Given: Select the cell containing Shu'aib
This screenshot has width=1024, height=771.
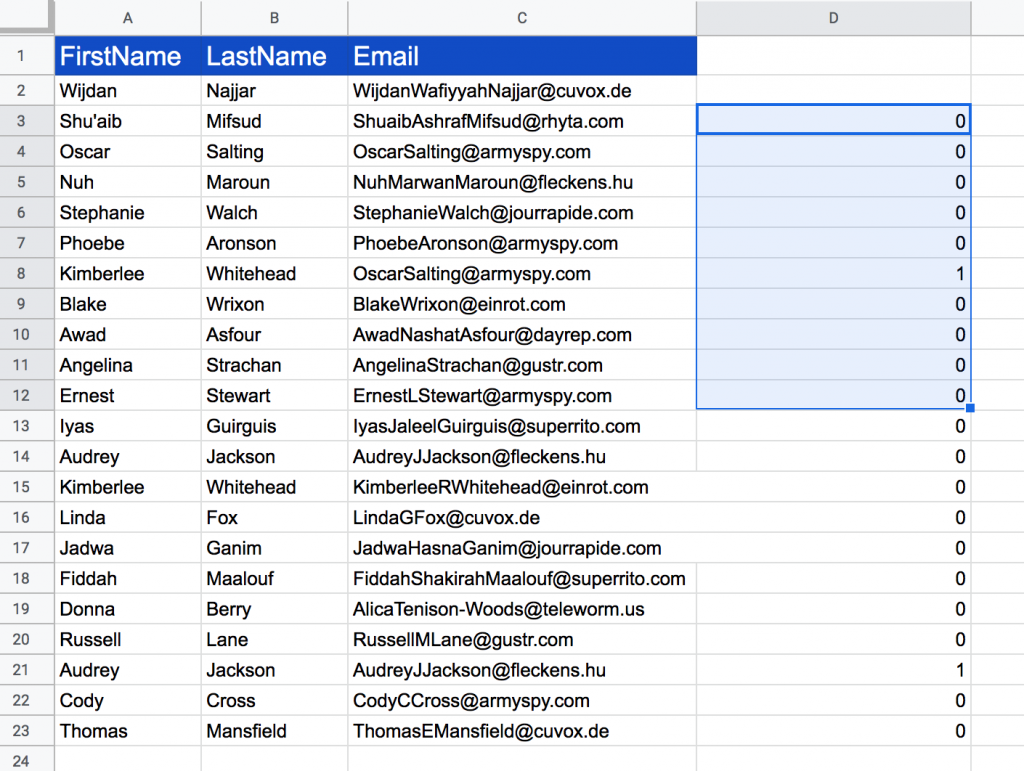Looking at the screenshot, I should tap(128, 121).
